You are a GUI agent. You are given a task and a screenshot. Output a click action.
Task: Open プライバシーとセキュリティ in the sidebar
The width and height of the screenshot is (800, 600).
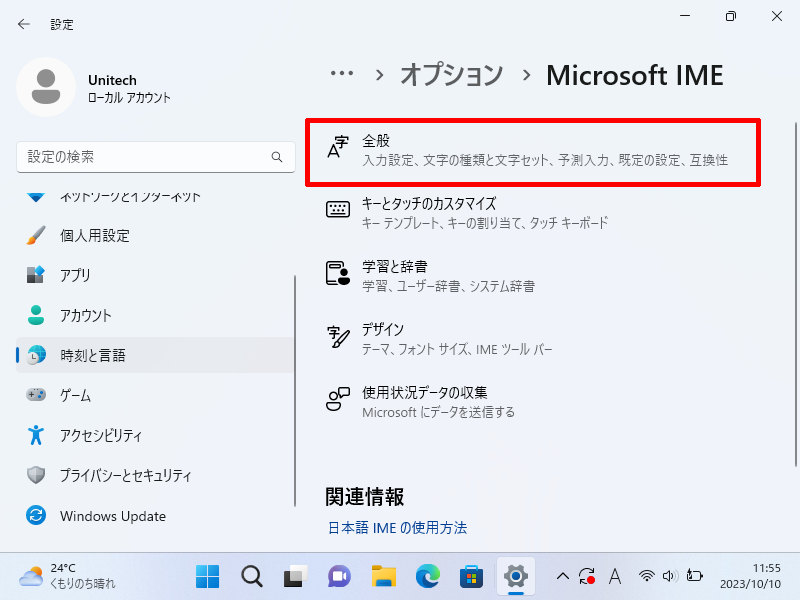click(155, 475)
